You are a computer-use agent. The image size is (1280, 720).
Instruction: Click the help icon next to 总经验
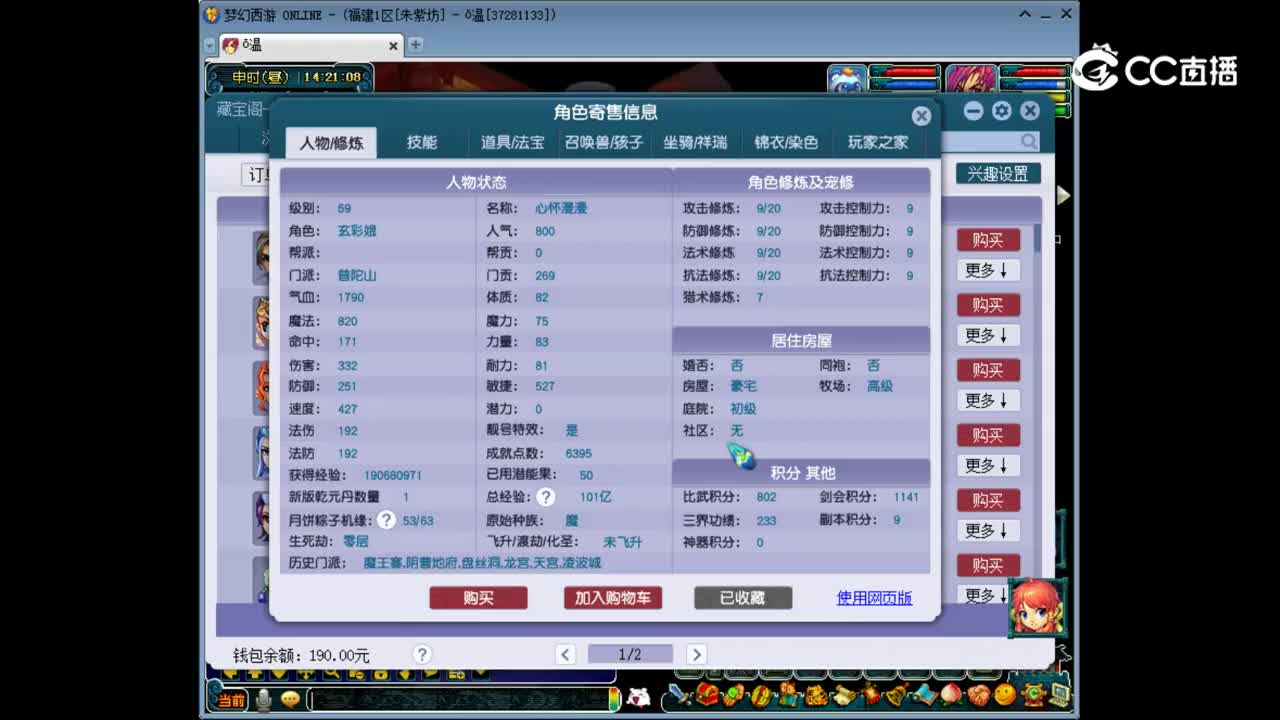pos(545,497)
